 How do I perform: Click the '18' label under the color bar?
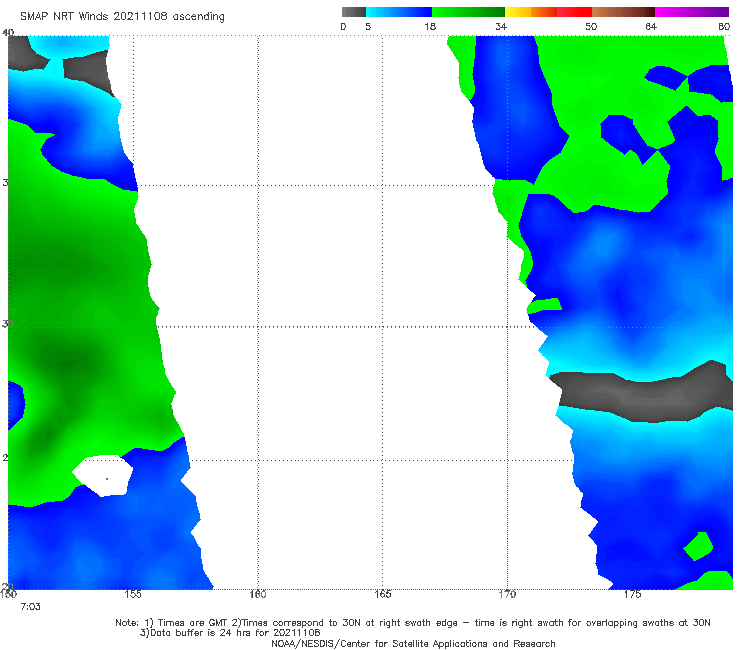(x=430, y=27)
